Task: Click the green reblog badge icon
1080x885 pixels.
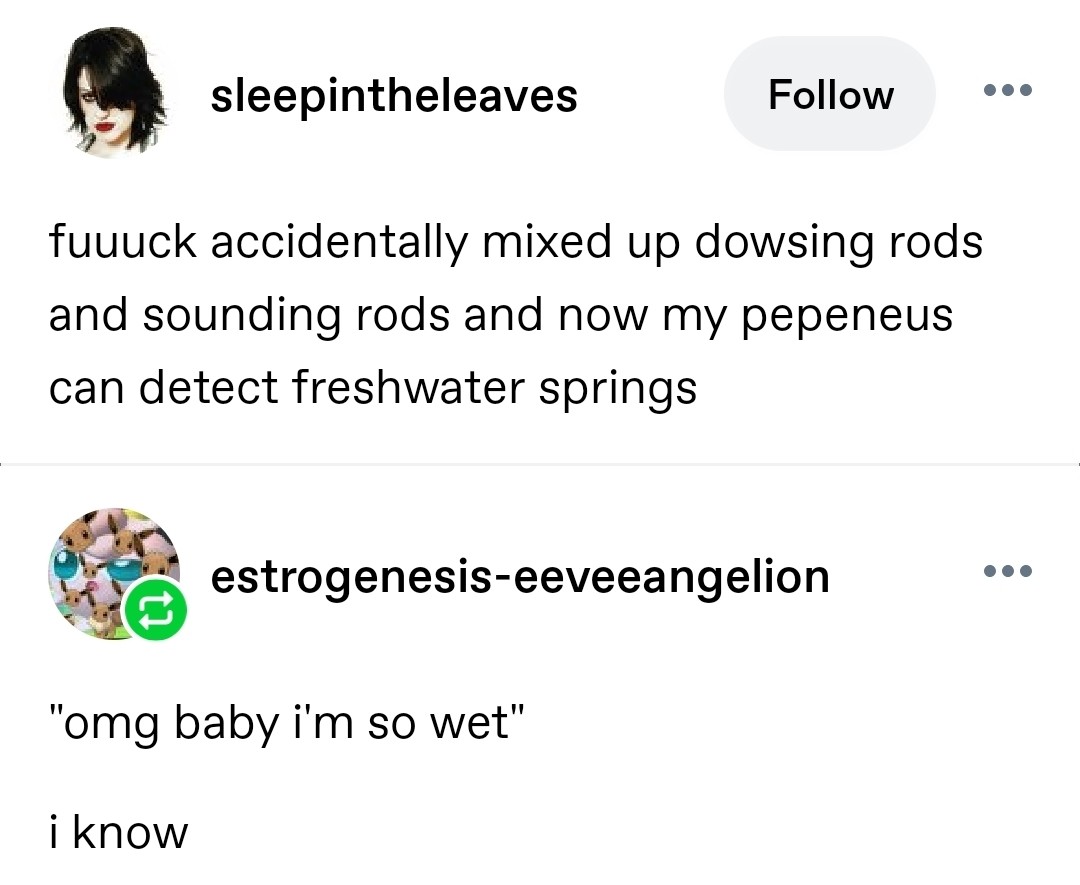Action: click(155, 610)
